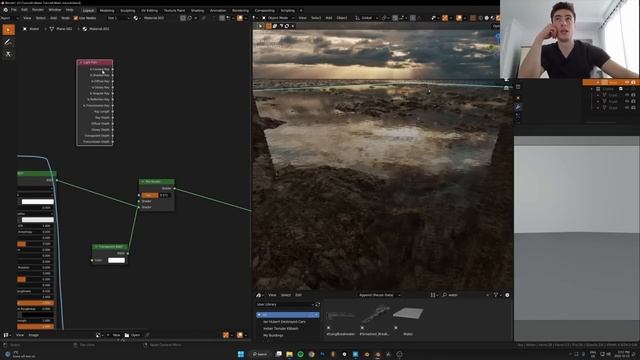
Task: Switch to the Compositing workspace tab
Action: click(x=264, y=10)
